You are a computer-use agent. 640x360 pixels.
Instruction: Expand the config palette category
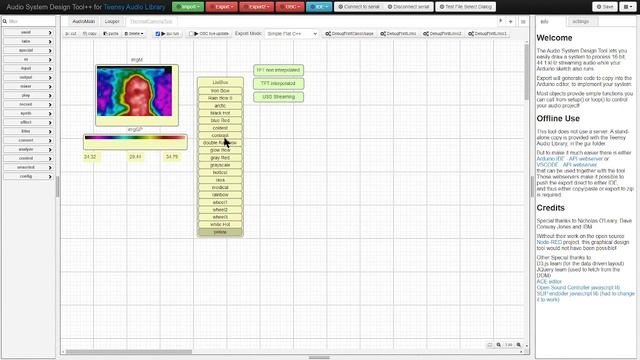[x=28, y=176]
